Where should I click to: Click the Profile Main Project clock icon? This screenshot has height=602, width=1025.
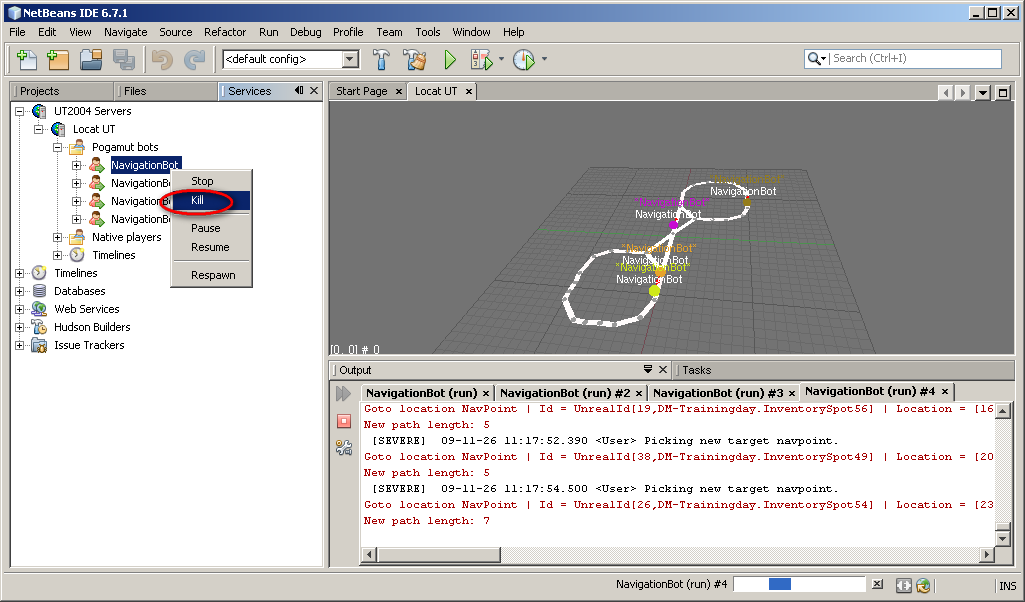pos(524,59)
